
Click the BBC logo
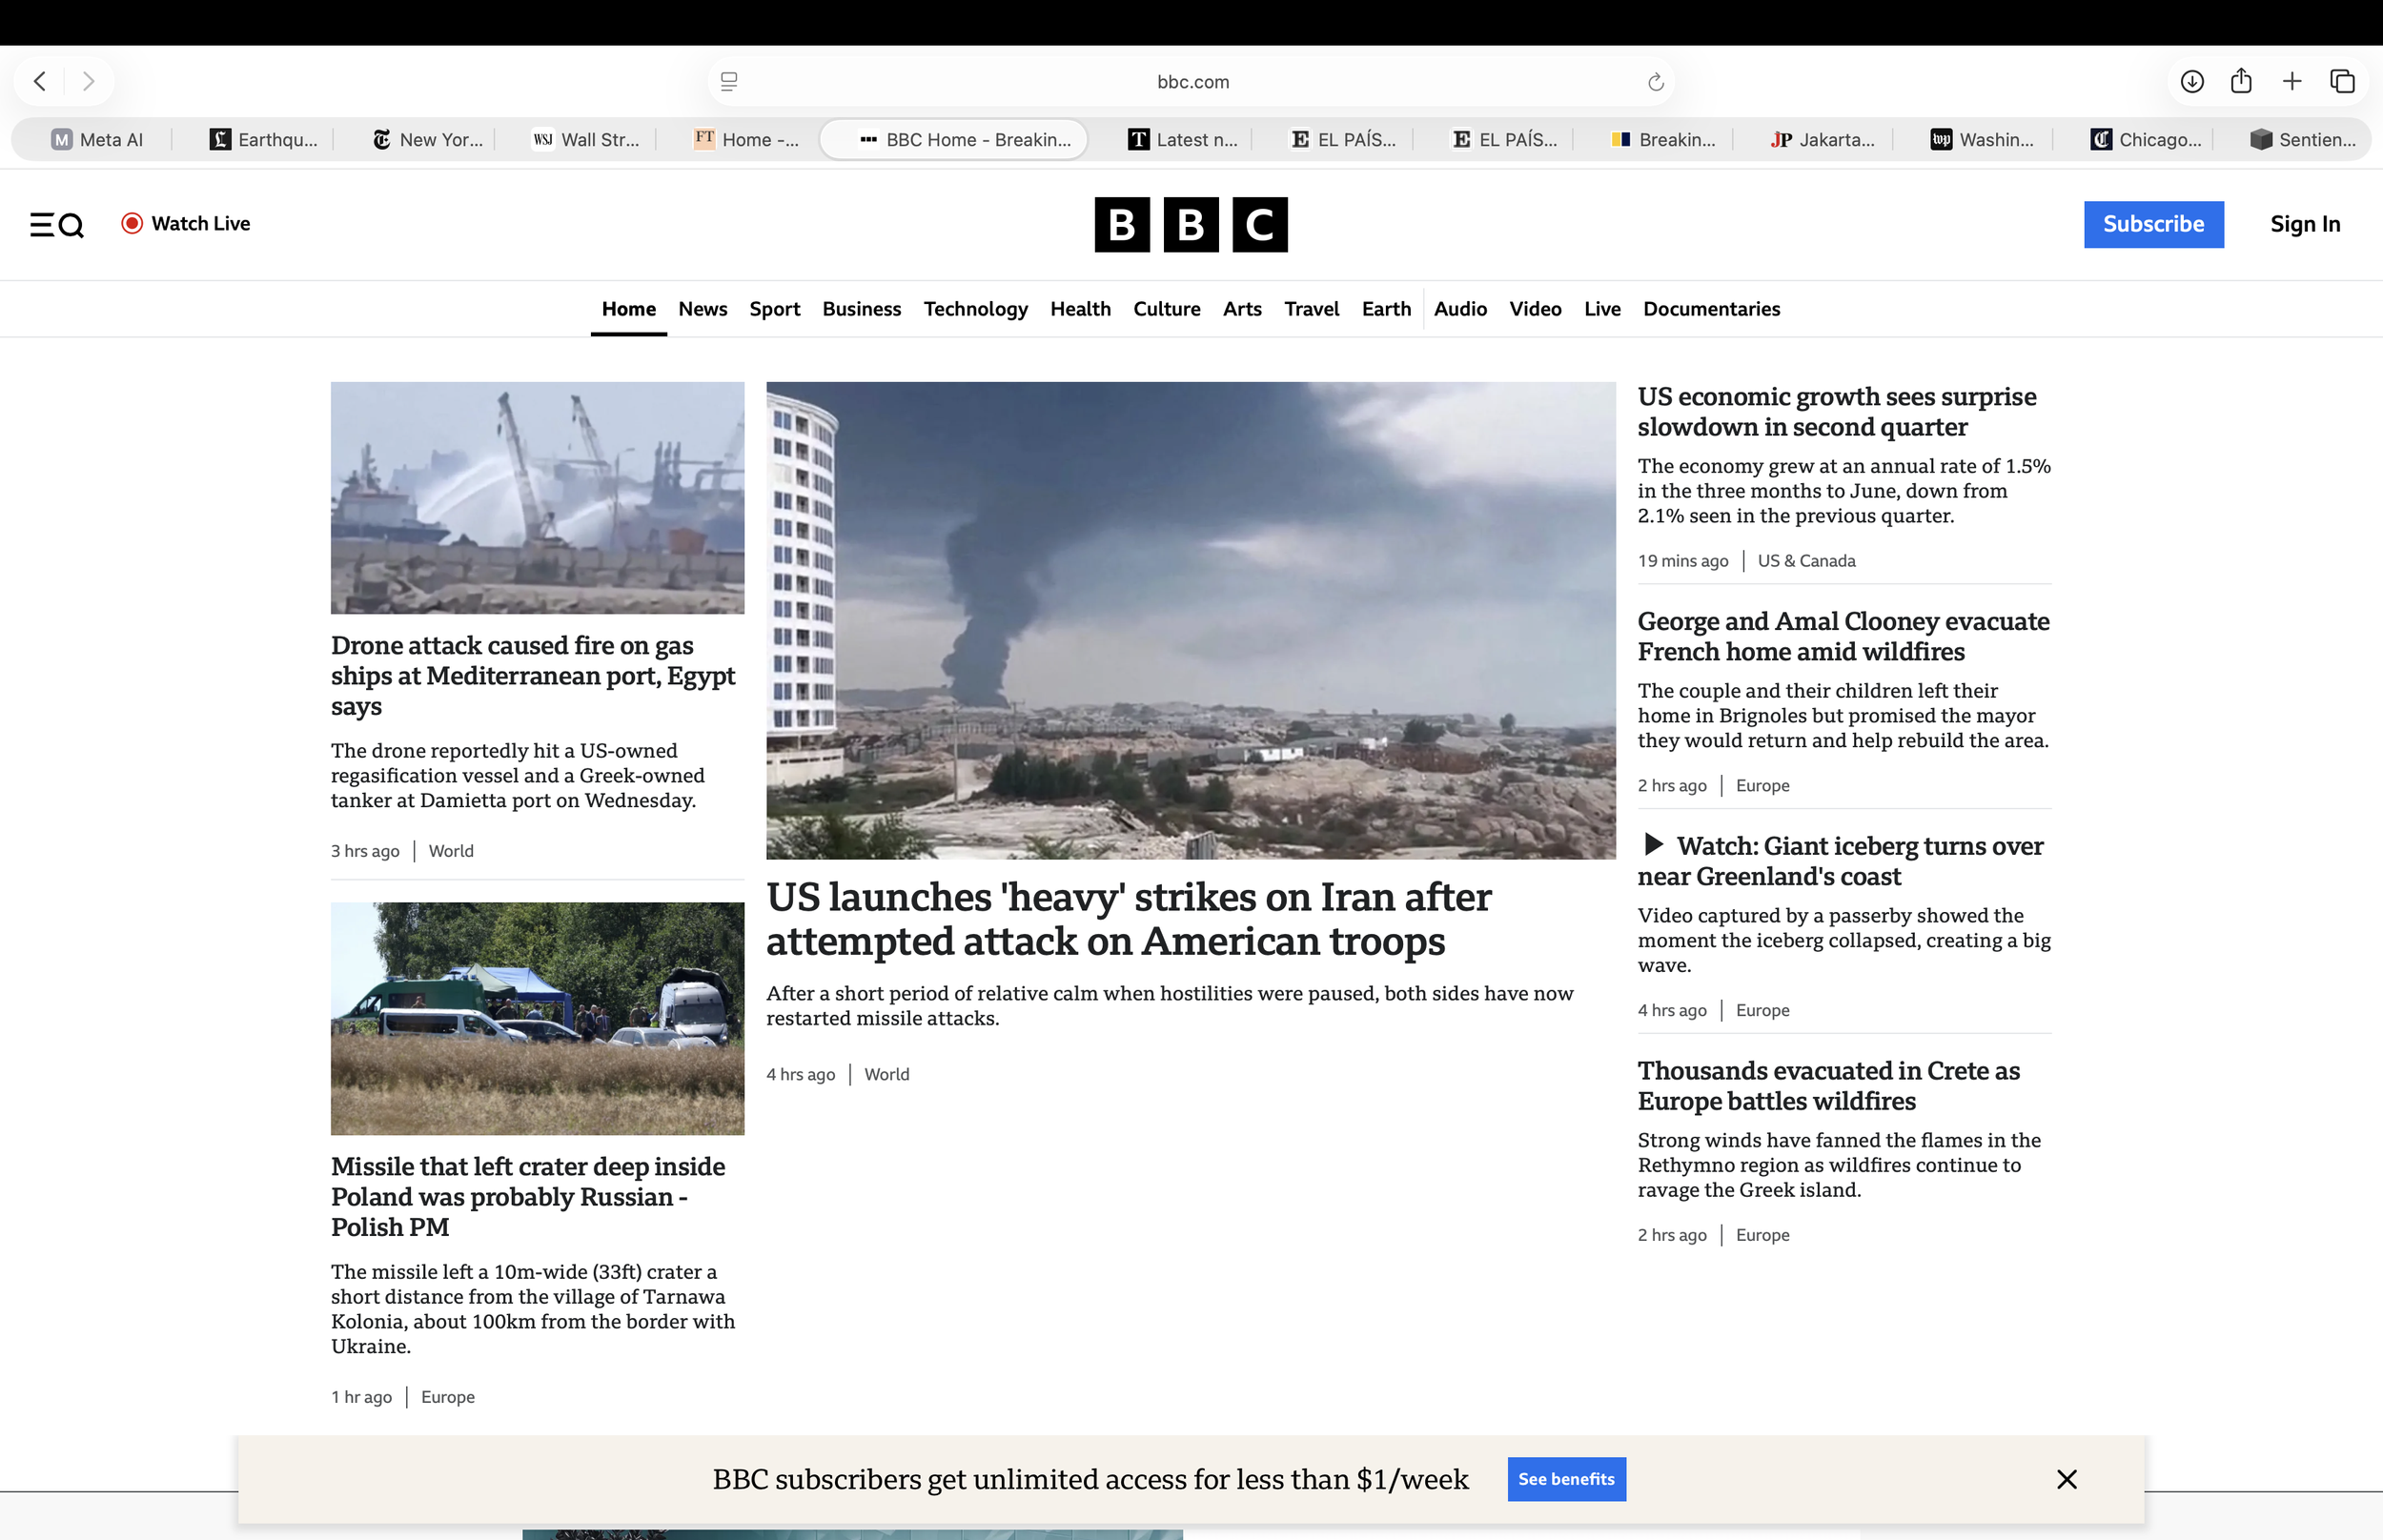point(1191,224)
